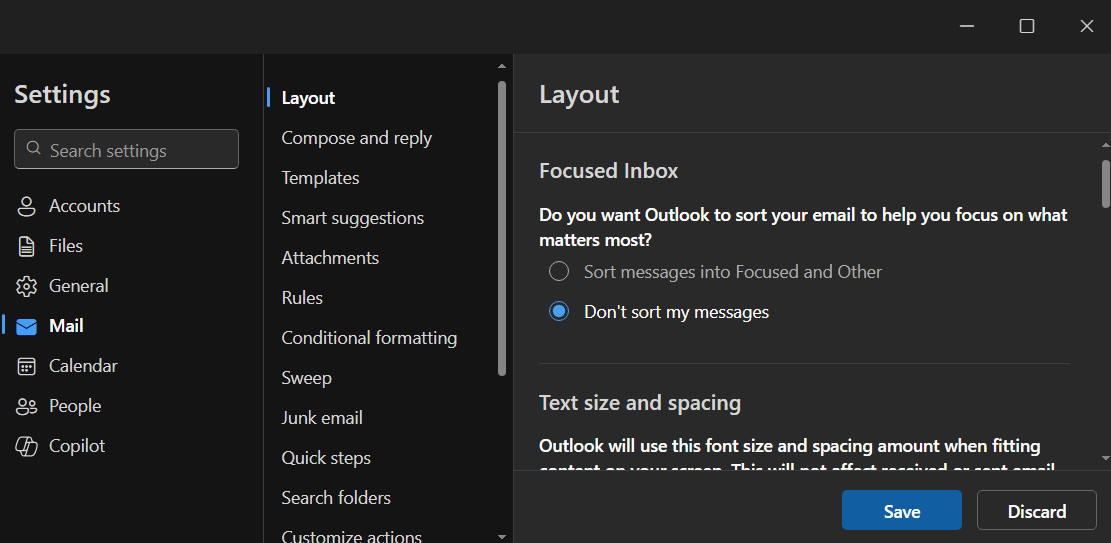This screenshot has width=1111, height=543.
Task: Click the Accounts person icon
Action: [x=26, y=206]
